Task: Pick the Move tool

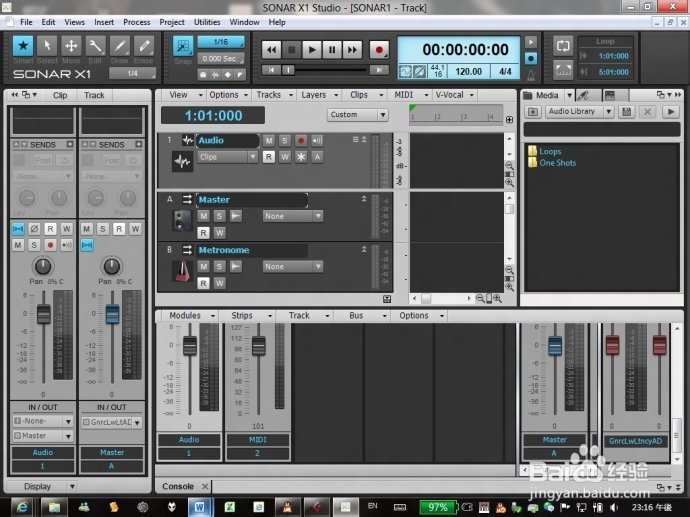Action: click(x=71, y=46)
